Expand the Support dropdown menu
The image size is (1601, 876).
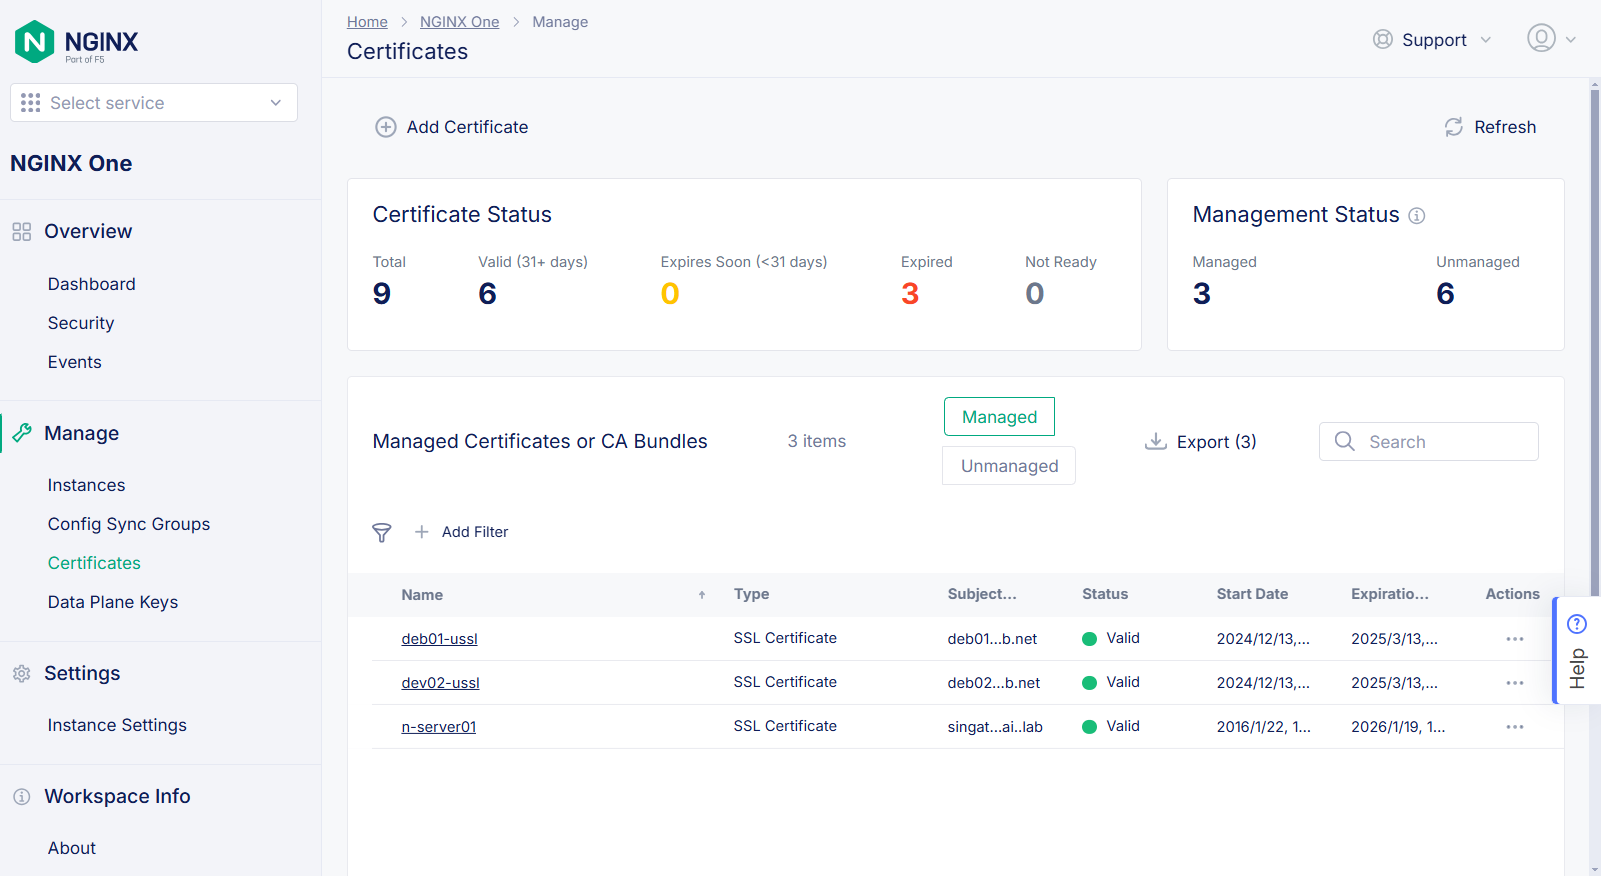pos(1433,40)
